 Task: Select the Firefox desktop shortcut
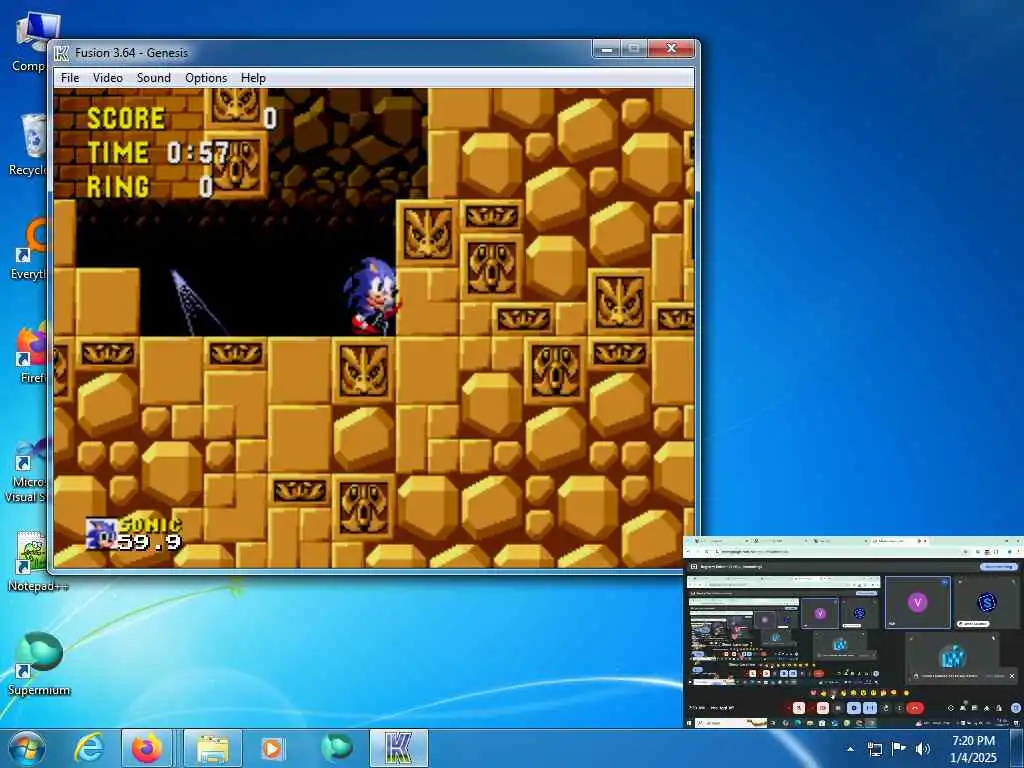[31, 353]
